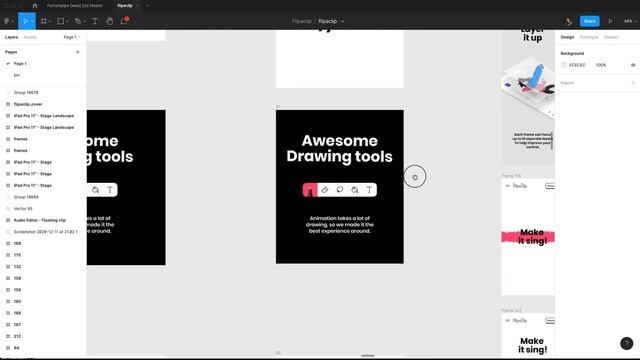The width and height of the screenshot is (640, 360).
Task: Click the Share button
Action: pos(589,21)
